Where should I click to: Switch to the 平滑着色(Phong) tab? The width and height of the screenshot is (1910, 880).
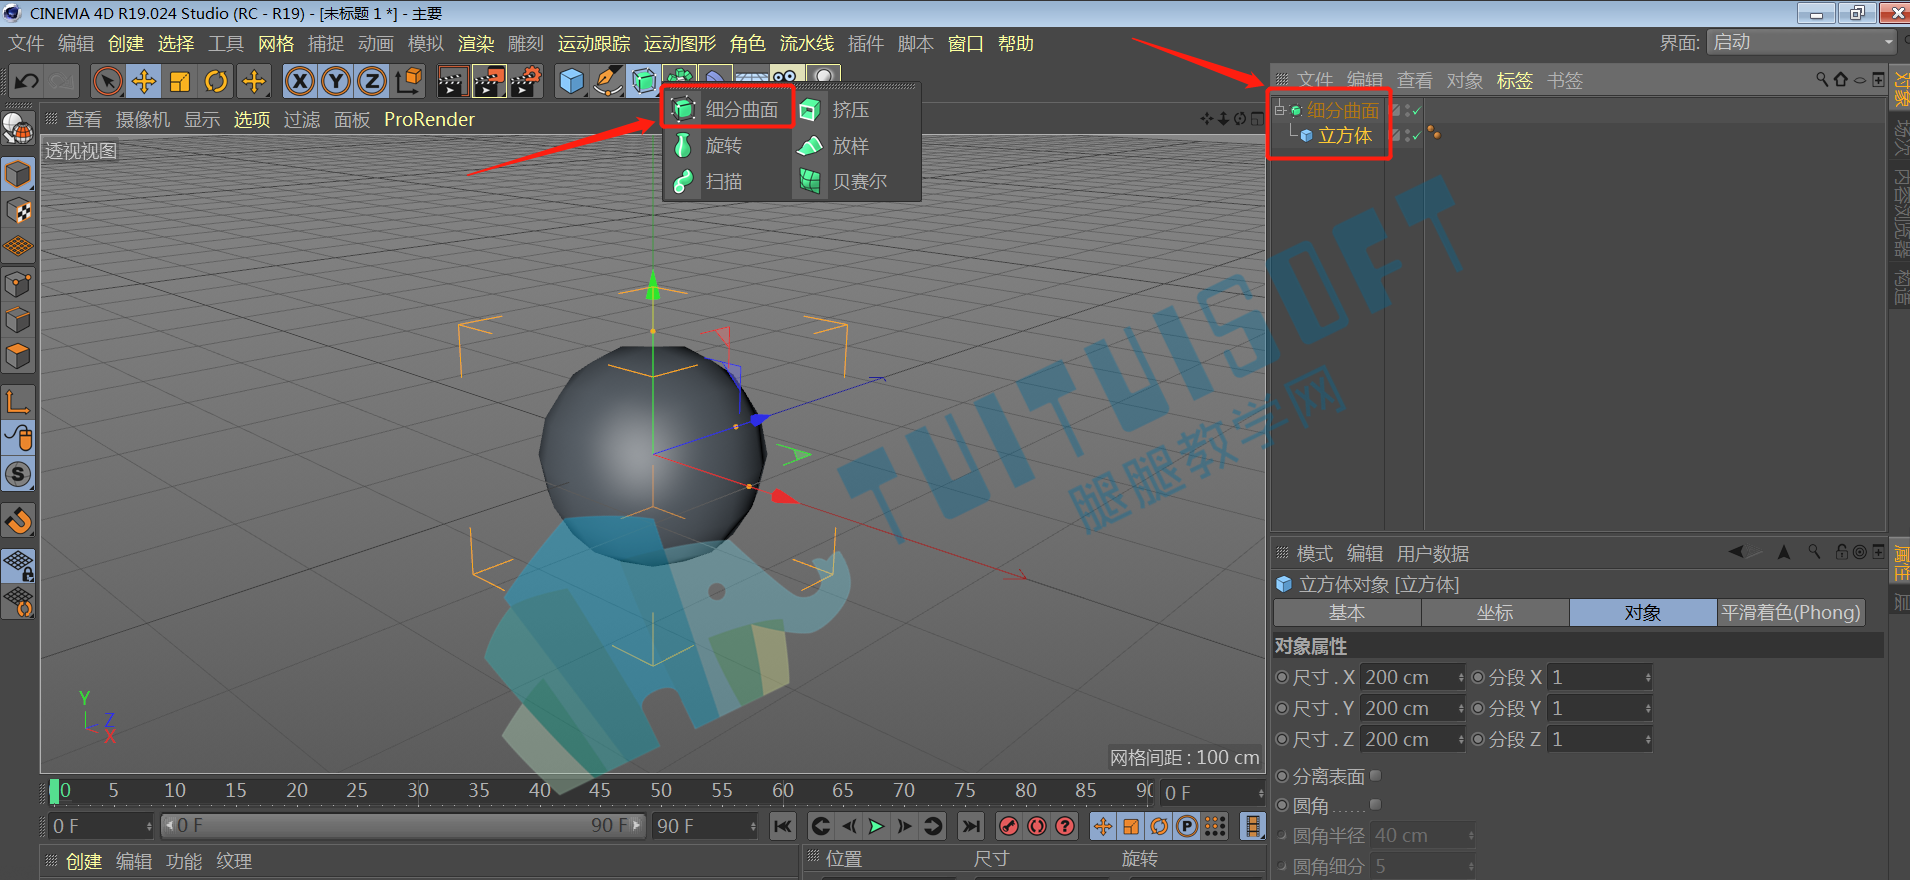1790,613
